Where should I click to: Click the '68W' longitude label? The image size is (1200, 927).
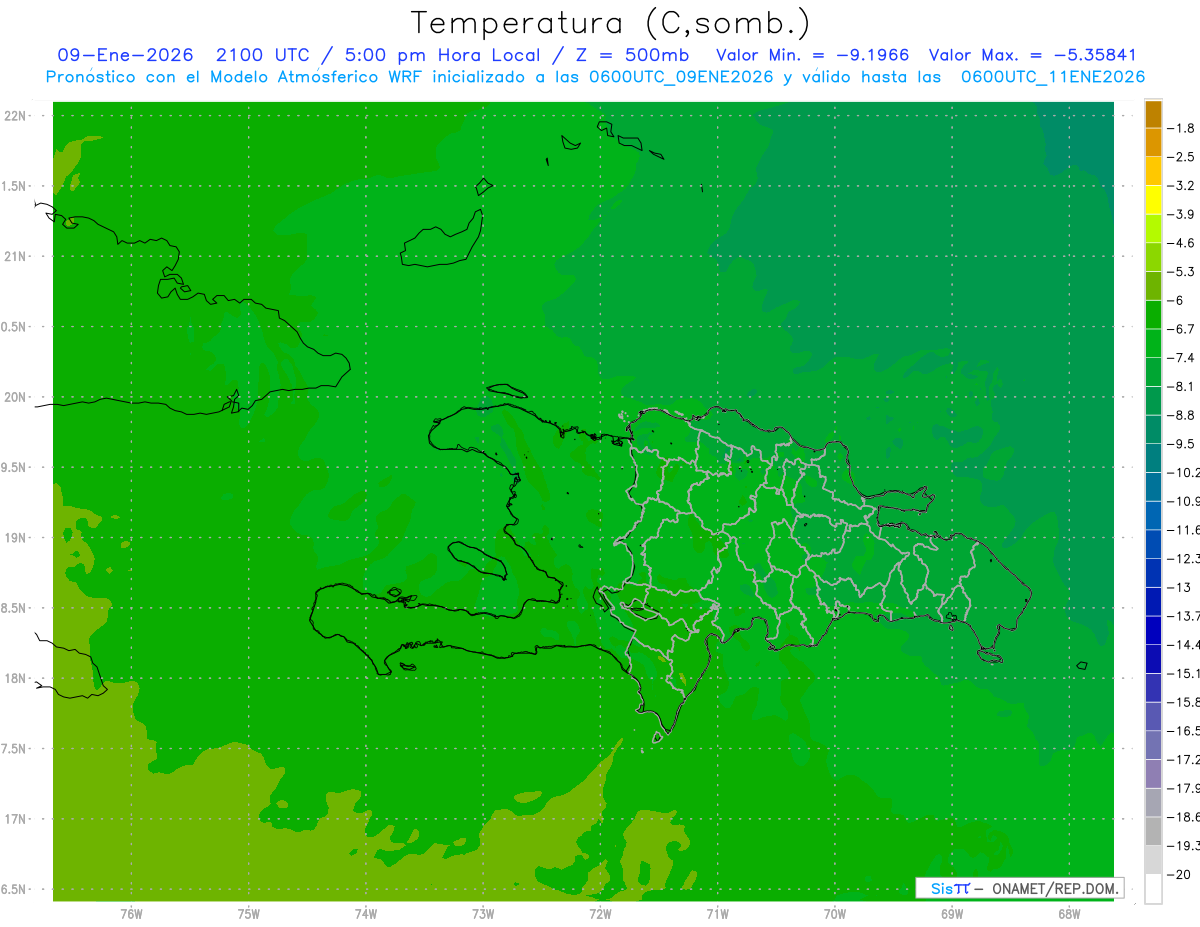(1068, 913)
